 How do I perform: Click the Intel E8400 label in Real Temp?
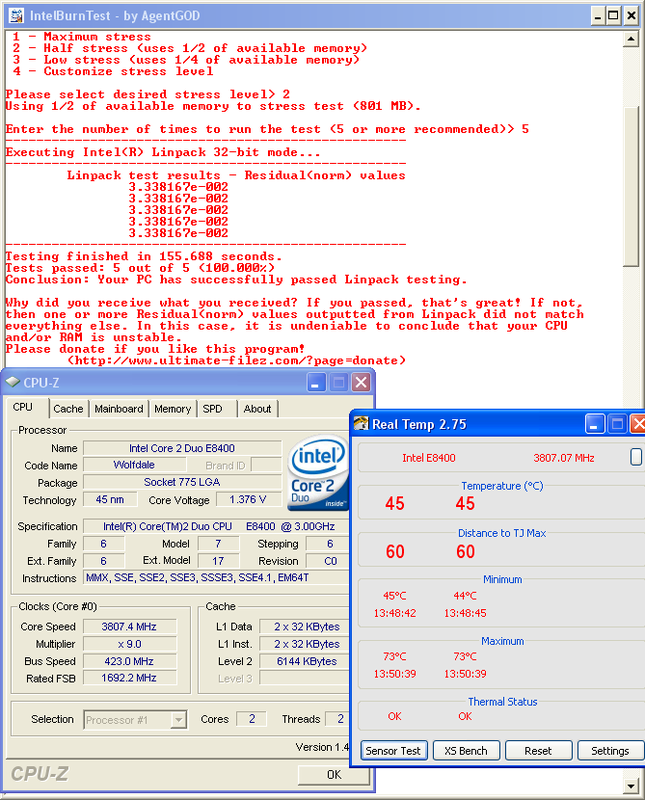pyautogui.click(x=429, y=458)
